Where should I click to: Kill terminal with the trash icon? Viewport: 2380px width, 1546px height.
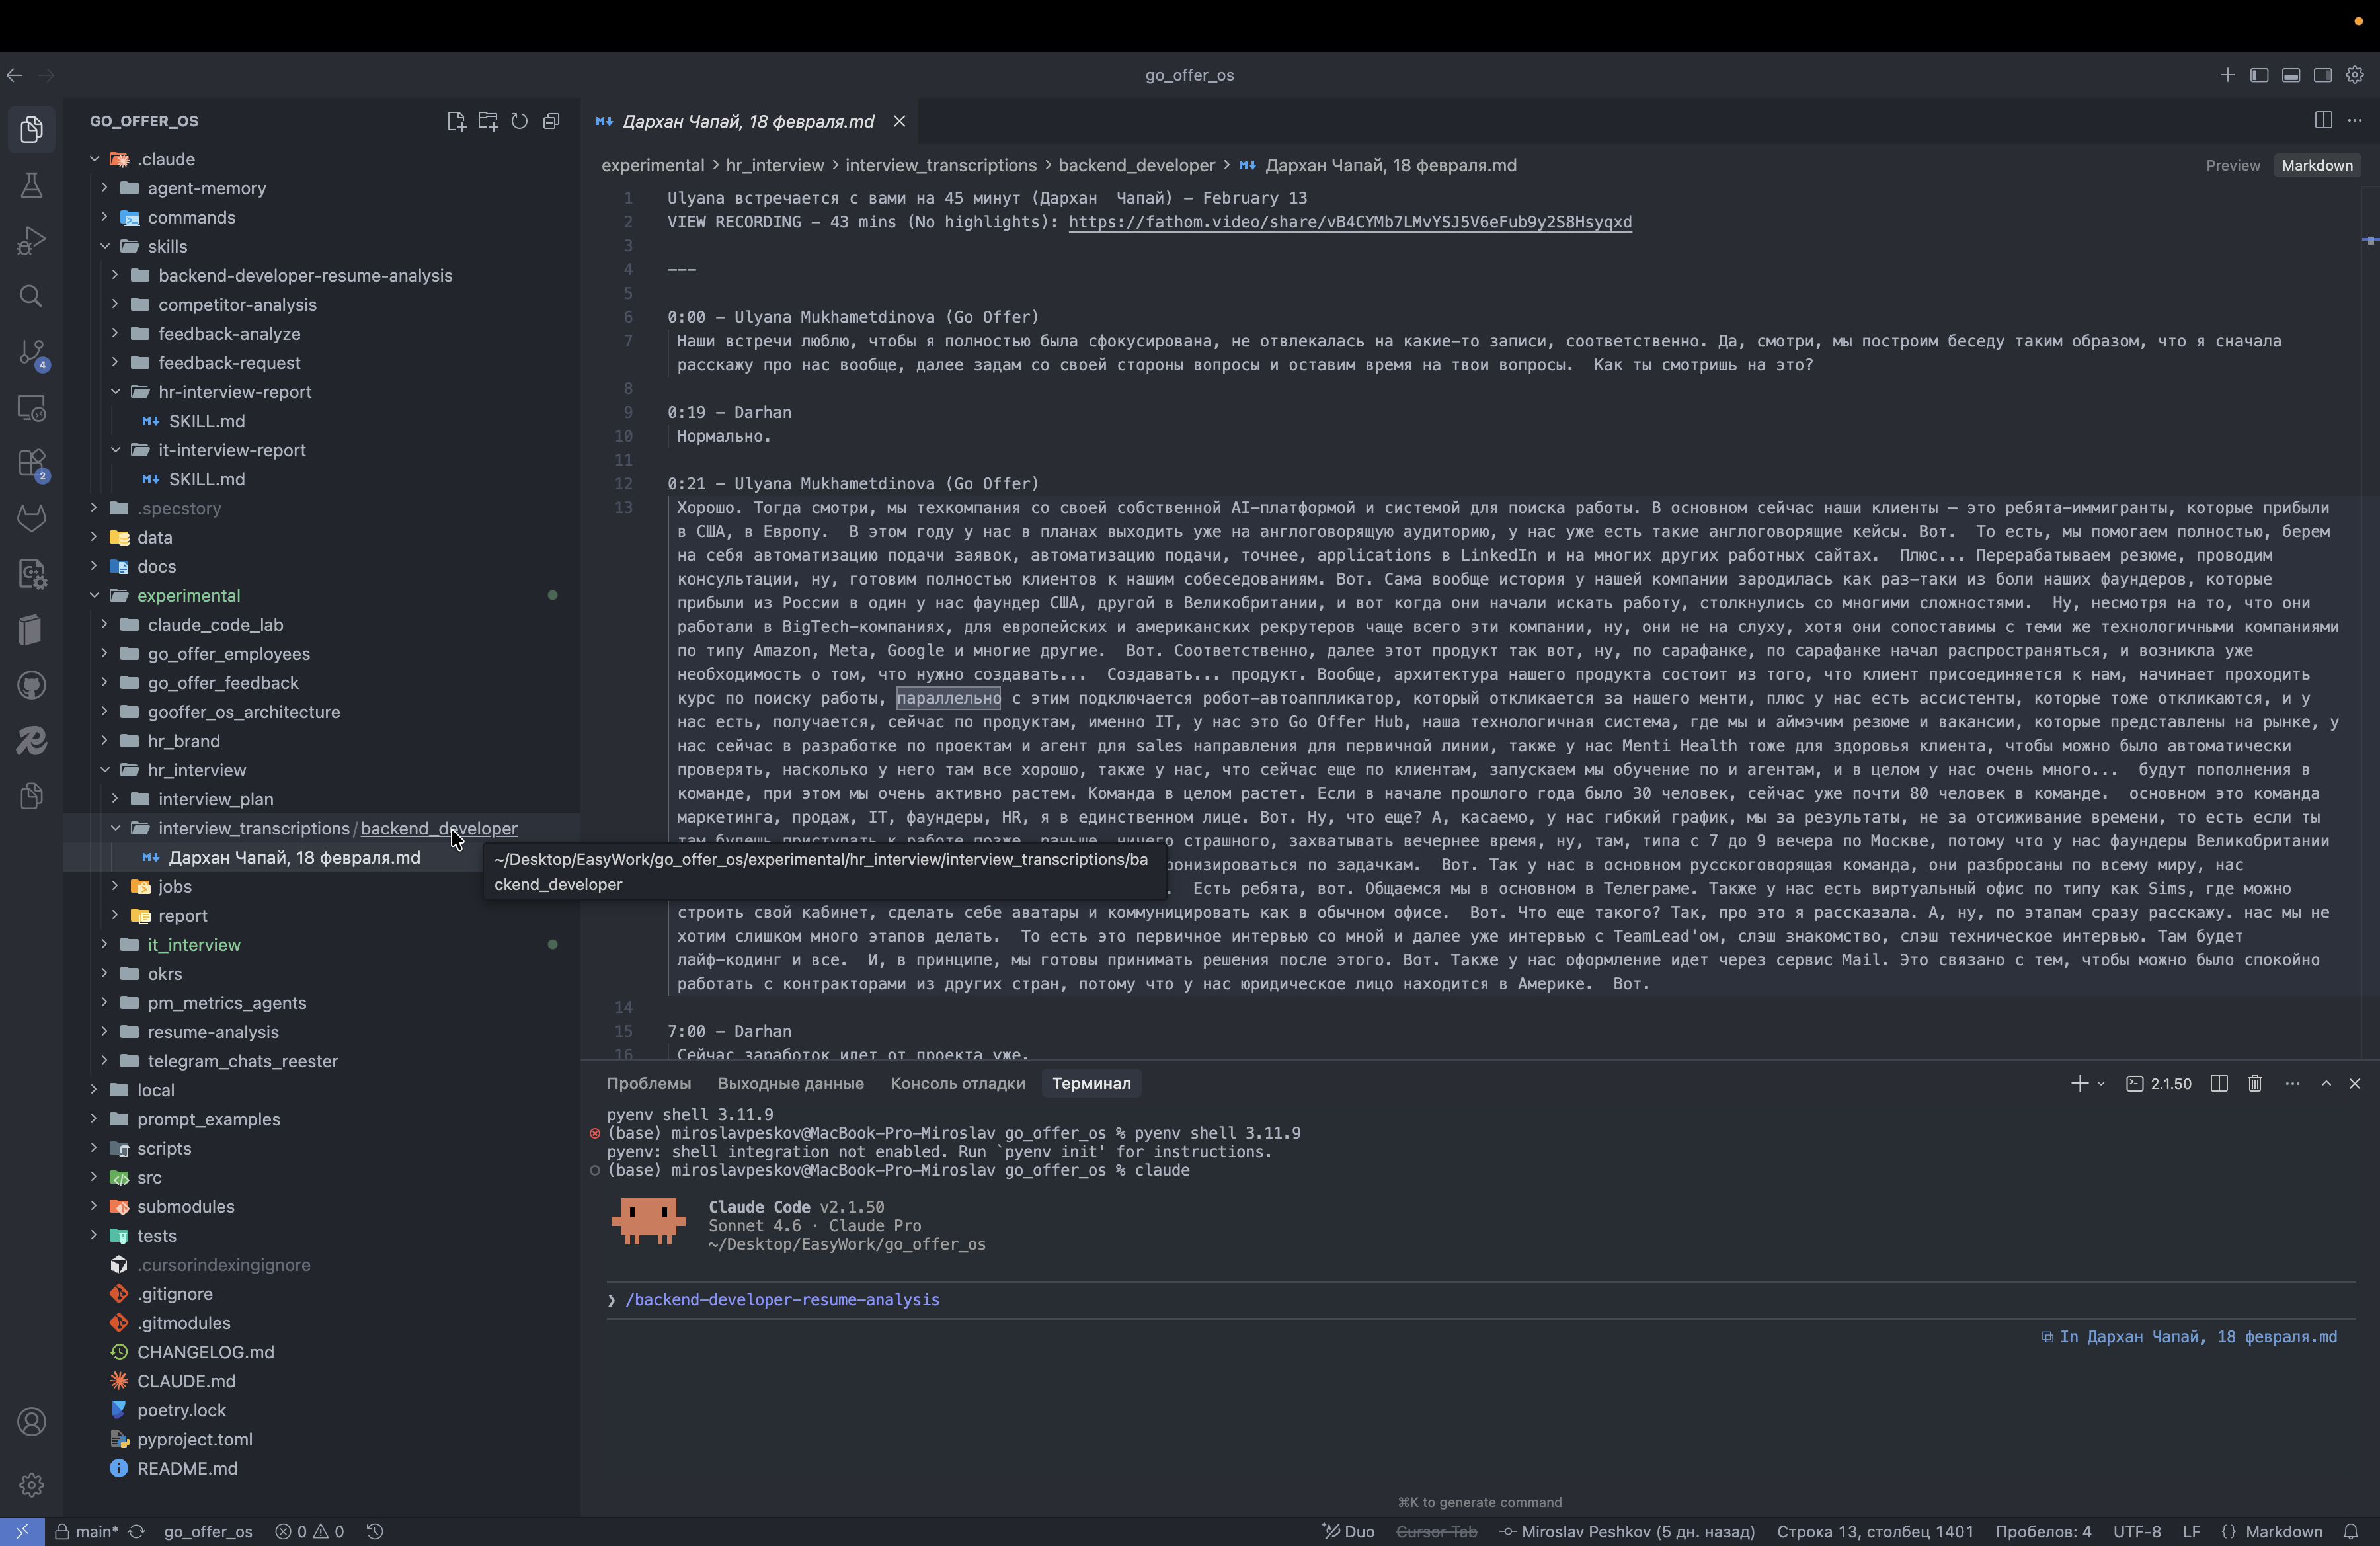click(2255, 1083)
